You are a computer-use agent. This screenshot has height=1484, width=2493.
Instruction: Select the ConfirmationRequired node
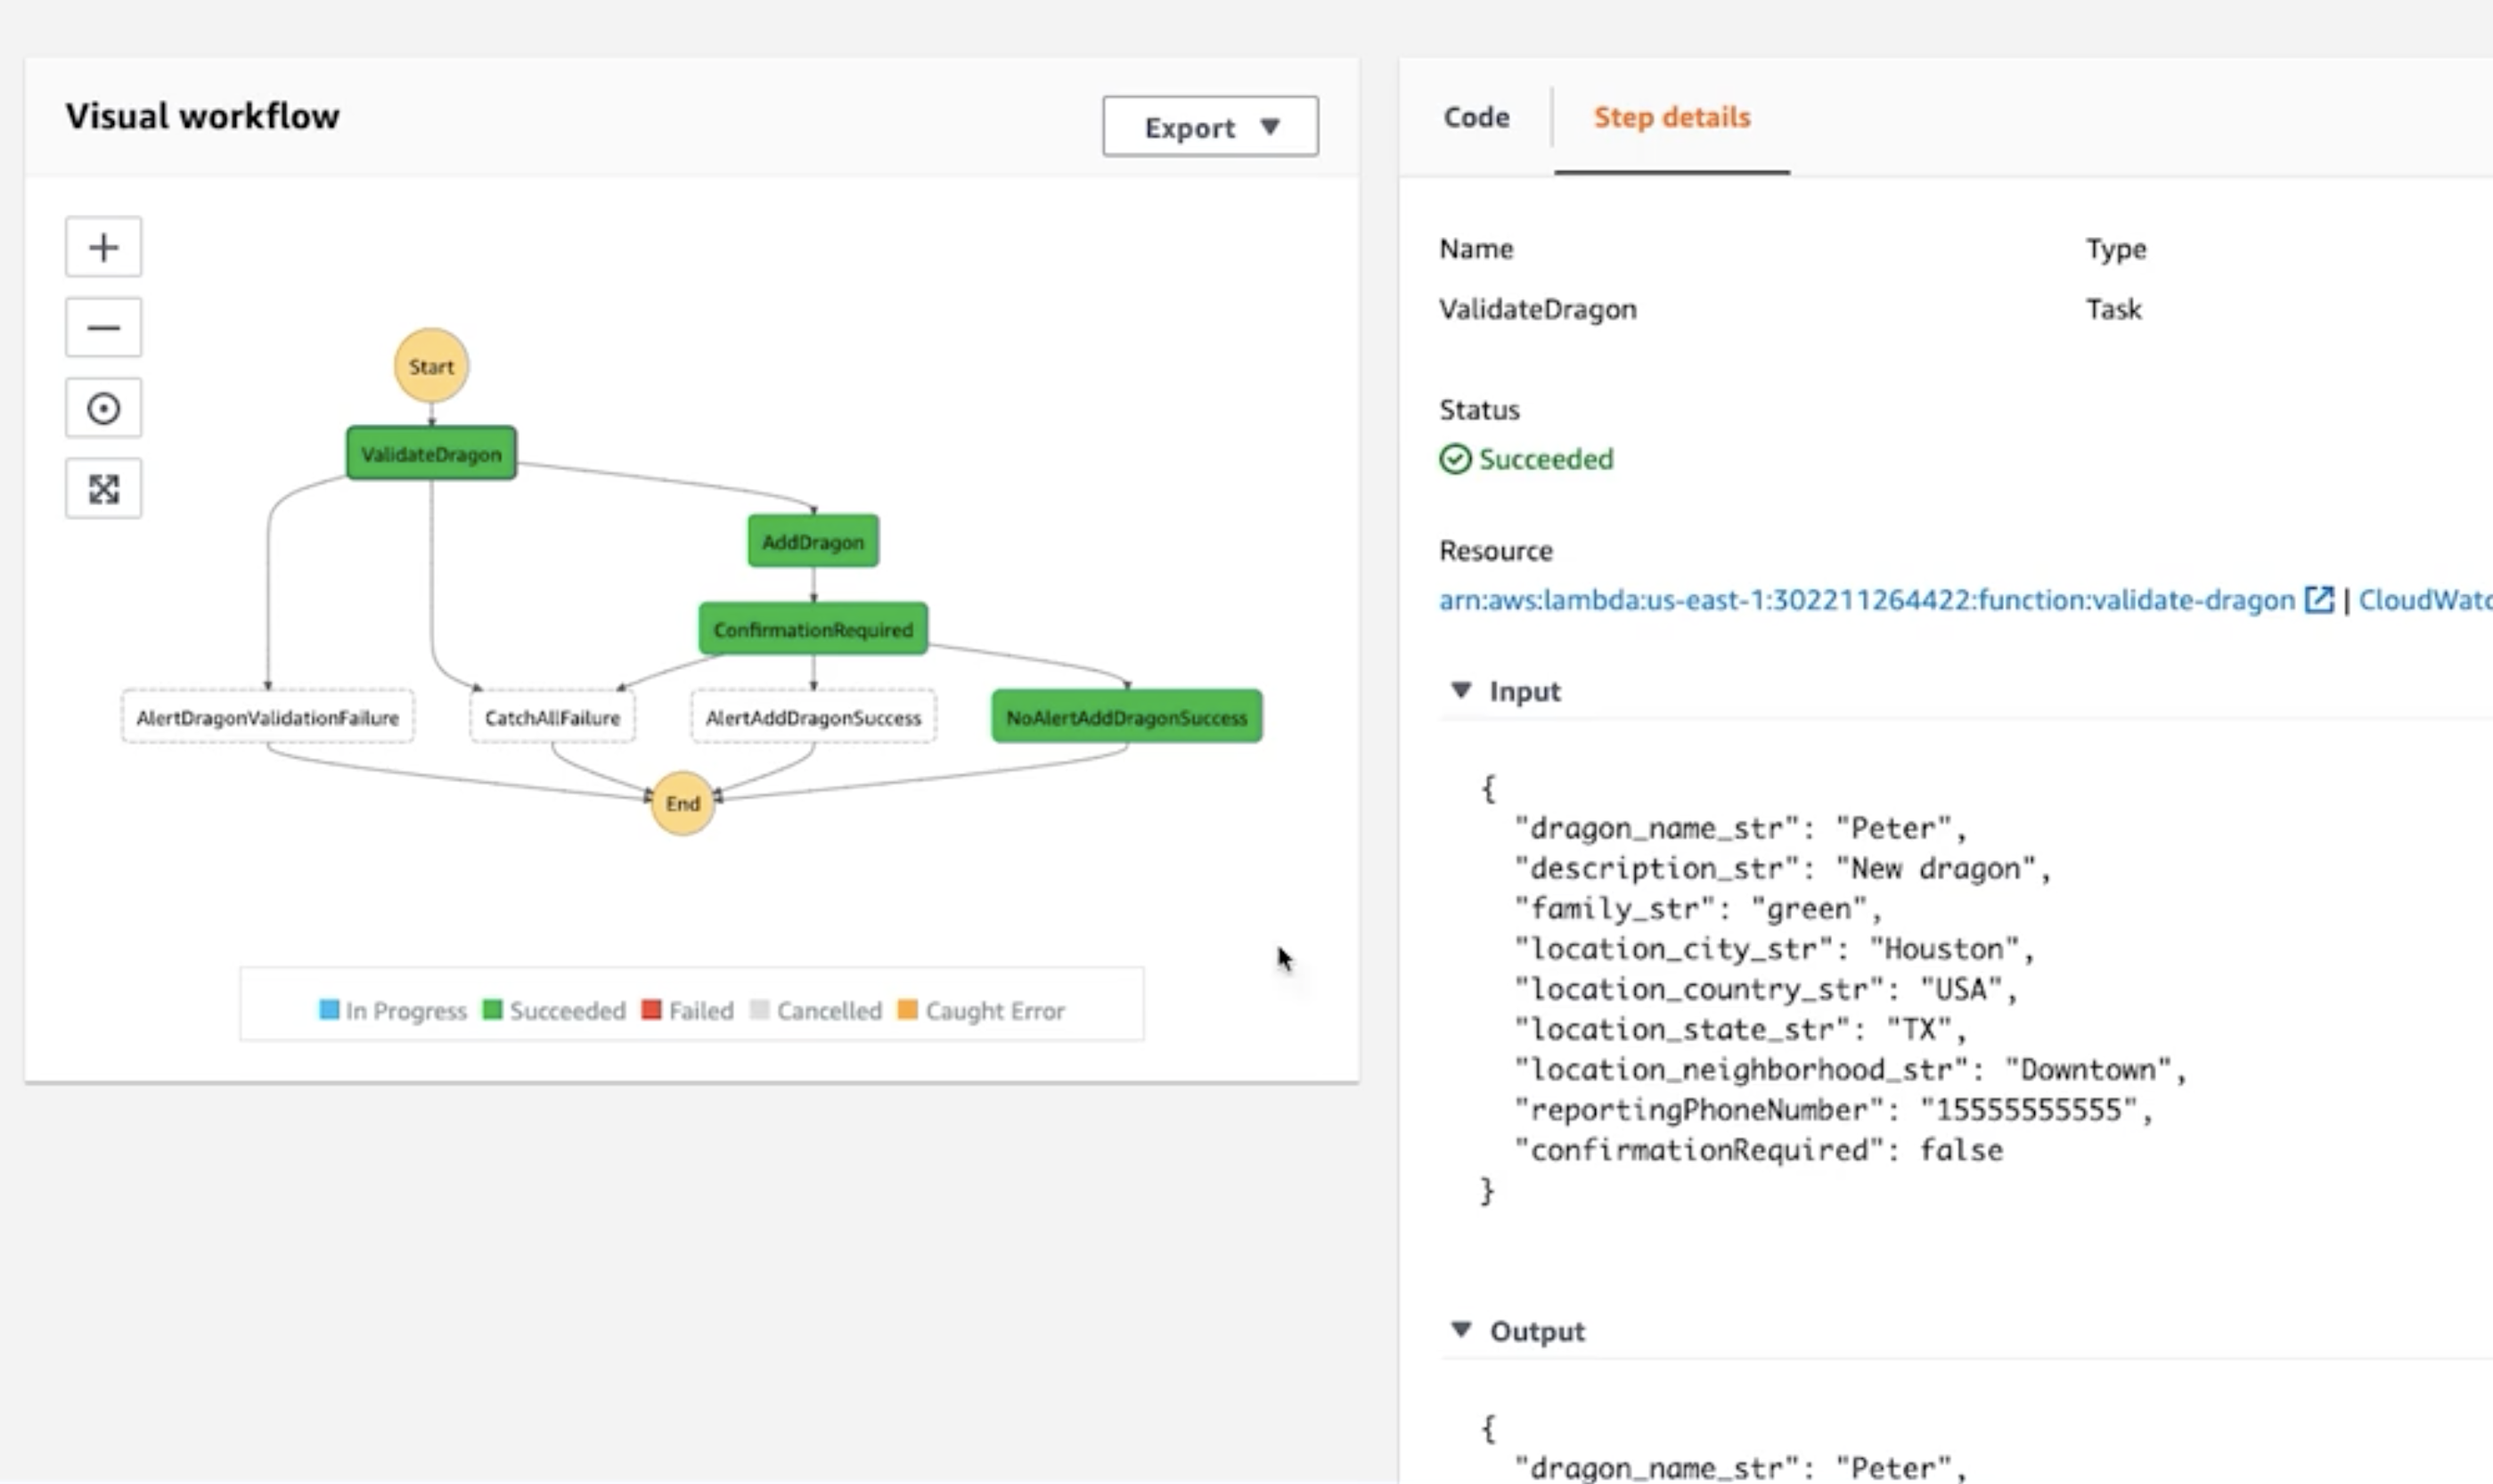pyautogui.click(x=812, y=629)
